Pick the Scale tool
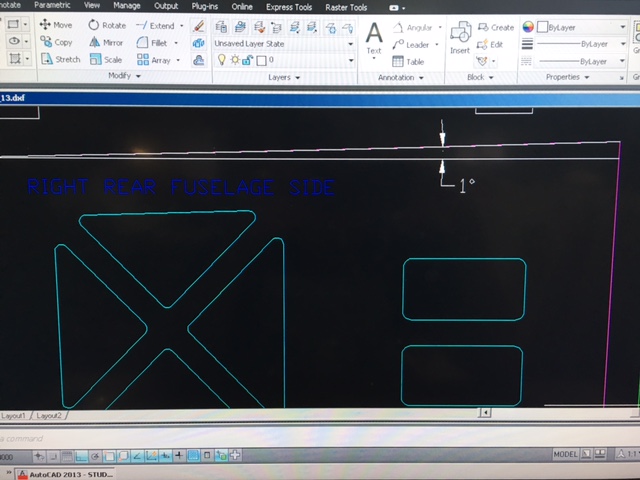 click(x=104, y=60)
